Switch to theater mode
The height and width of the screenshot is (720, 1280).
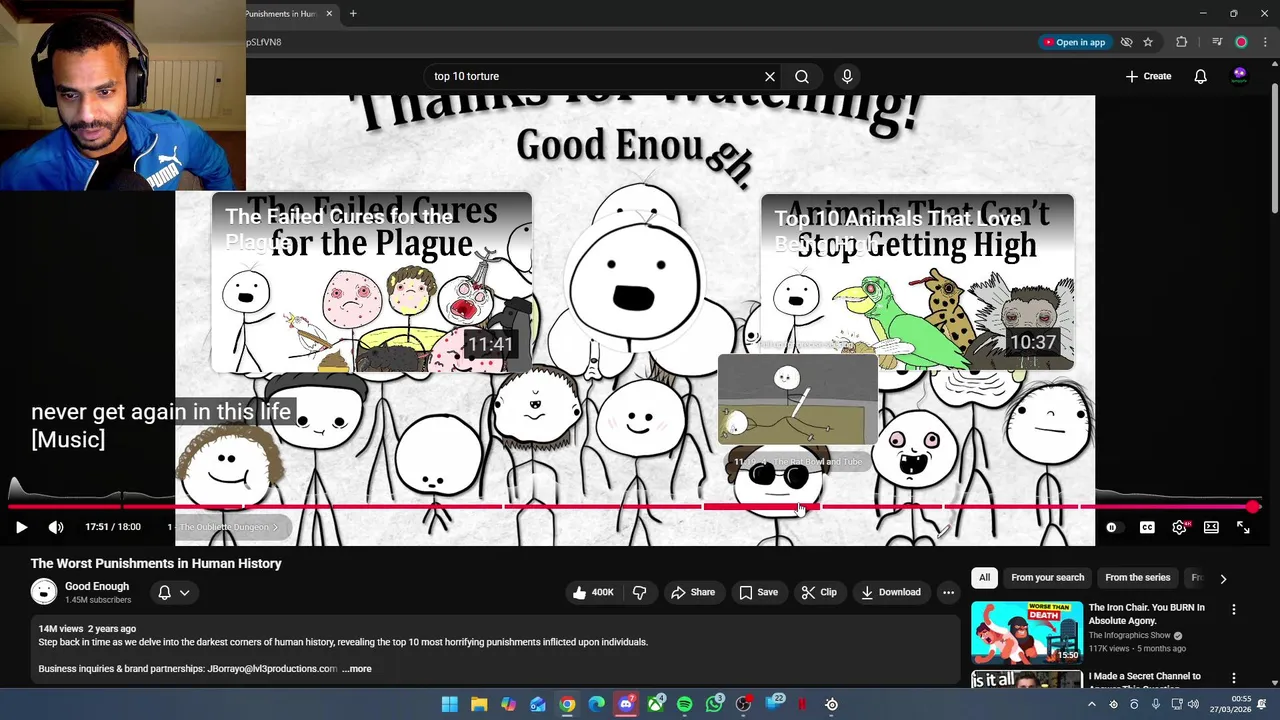[x=1211, y=527]
